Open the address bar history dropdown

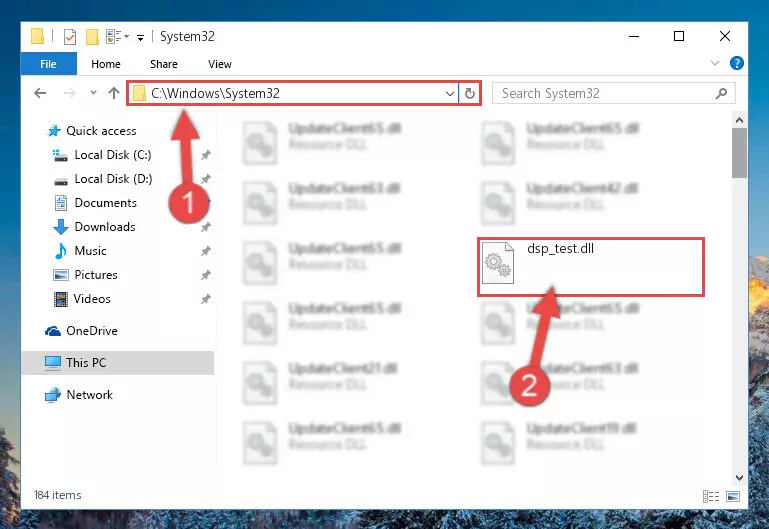(x=449, y=93)
